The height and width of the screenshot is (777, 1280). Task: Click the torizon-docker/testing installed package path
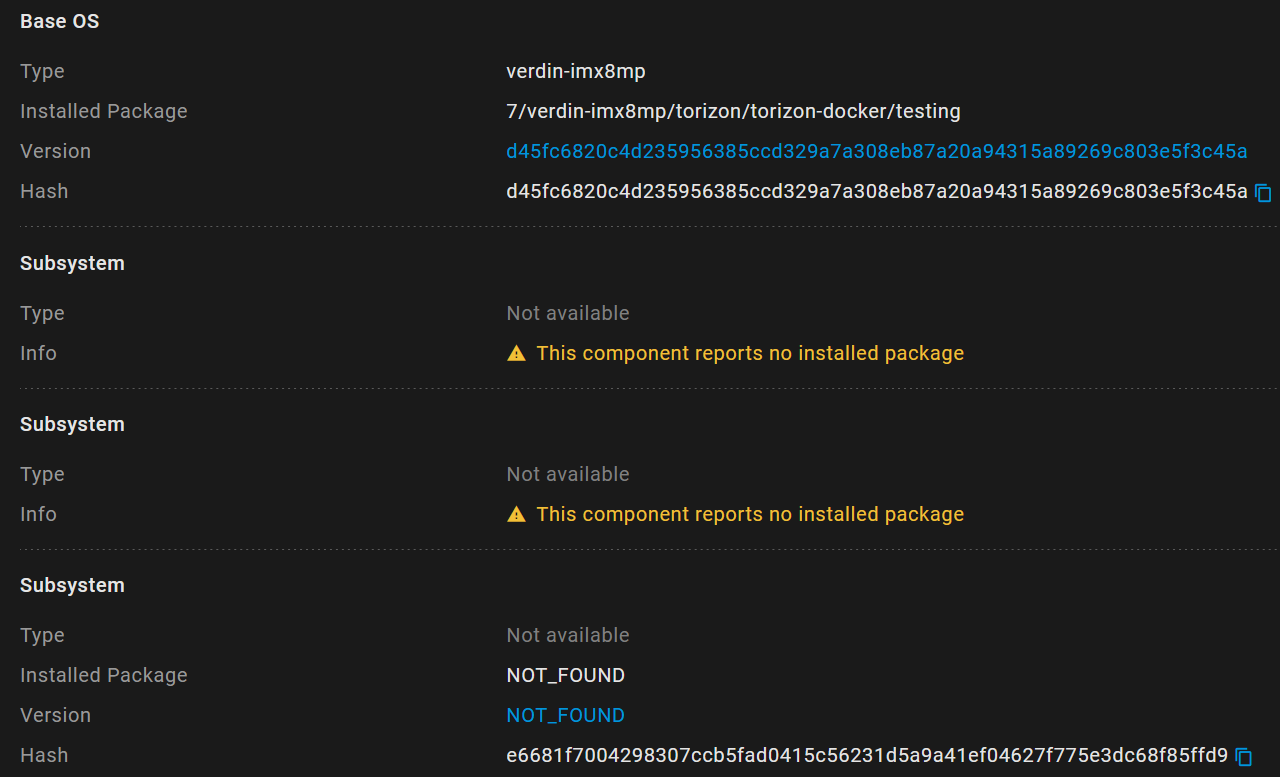pyautogui.click(x=733, y=111)
